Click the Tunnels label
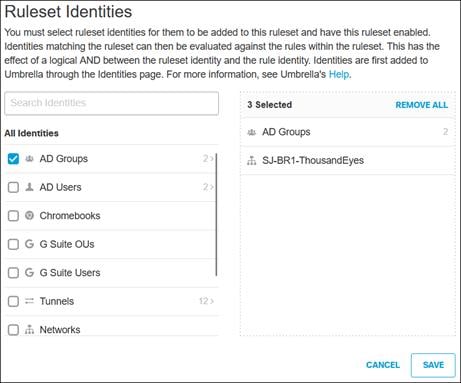 [57, 301]
